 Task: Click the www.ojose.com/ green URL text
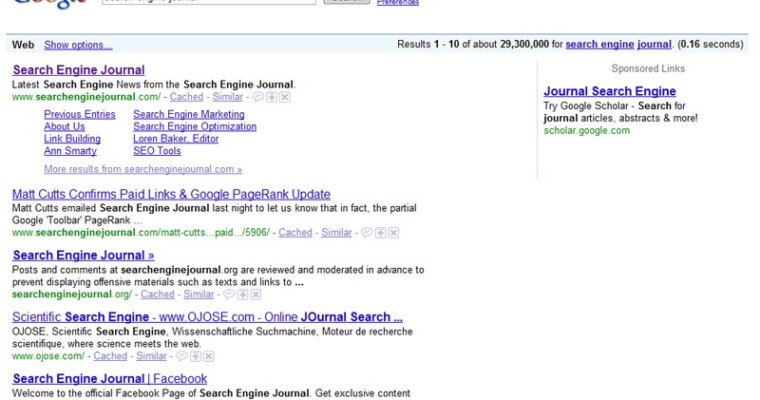click(x=48, y=356)
